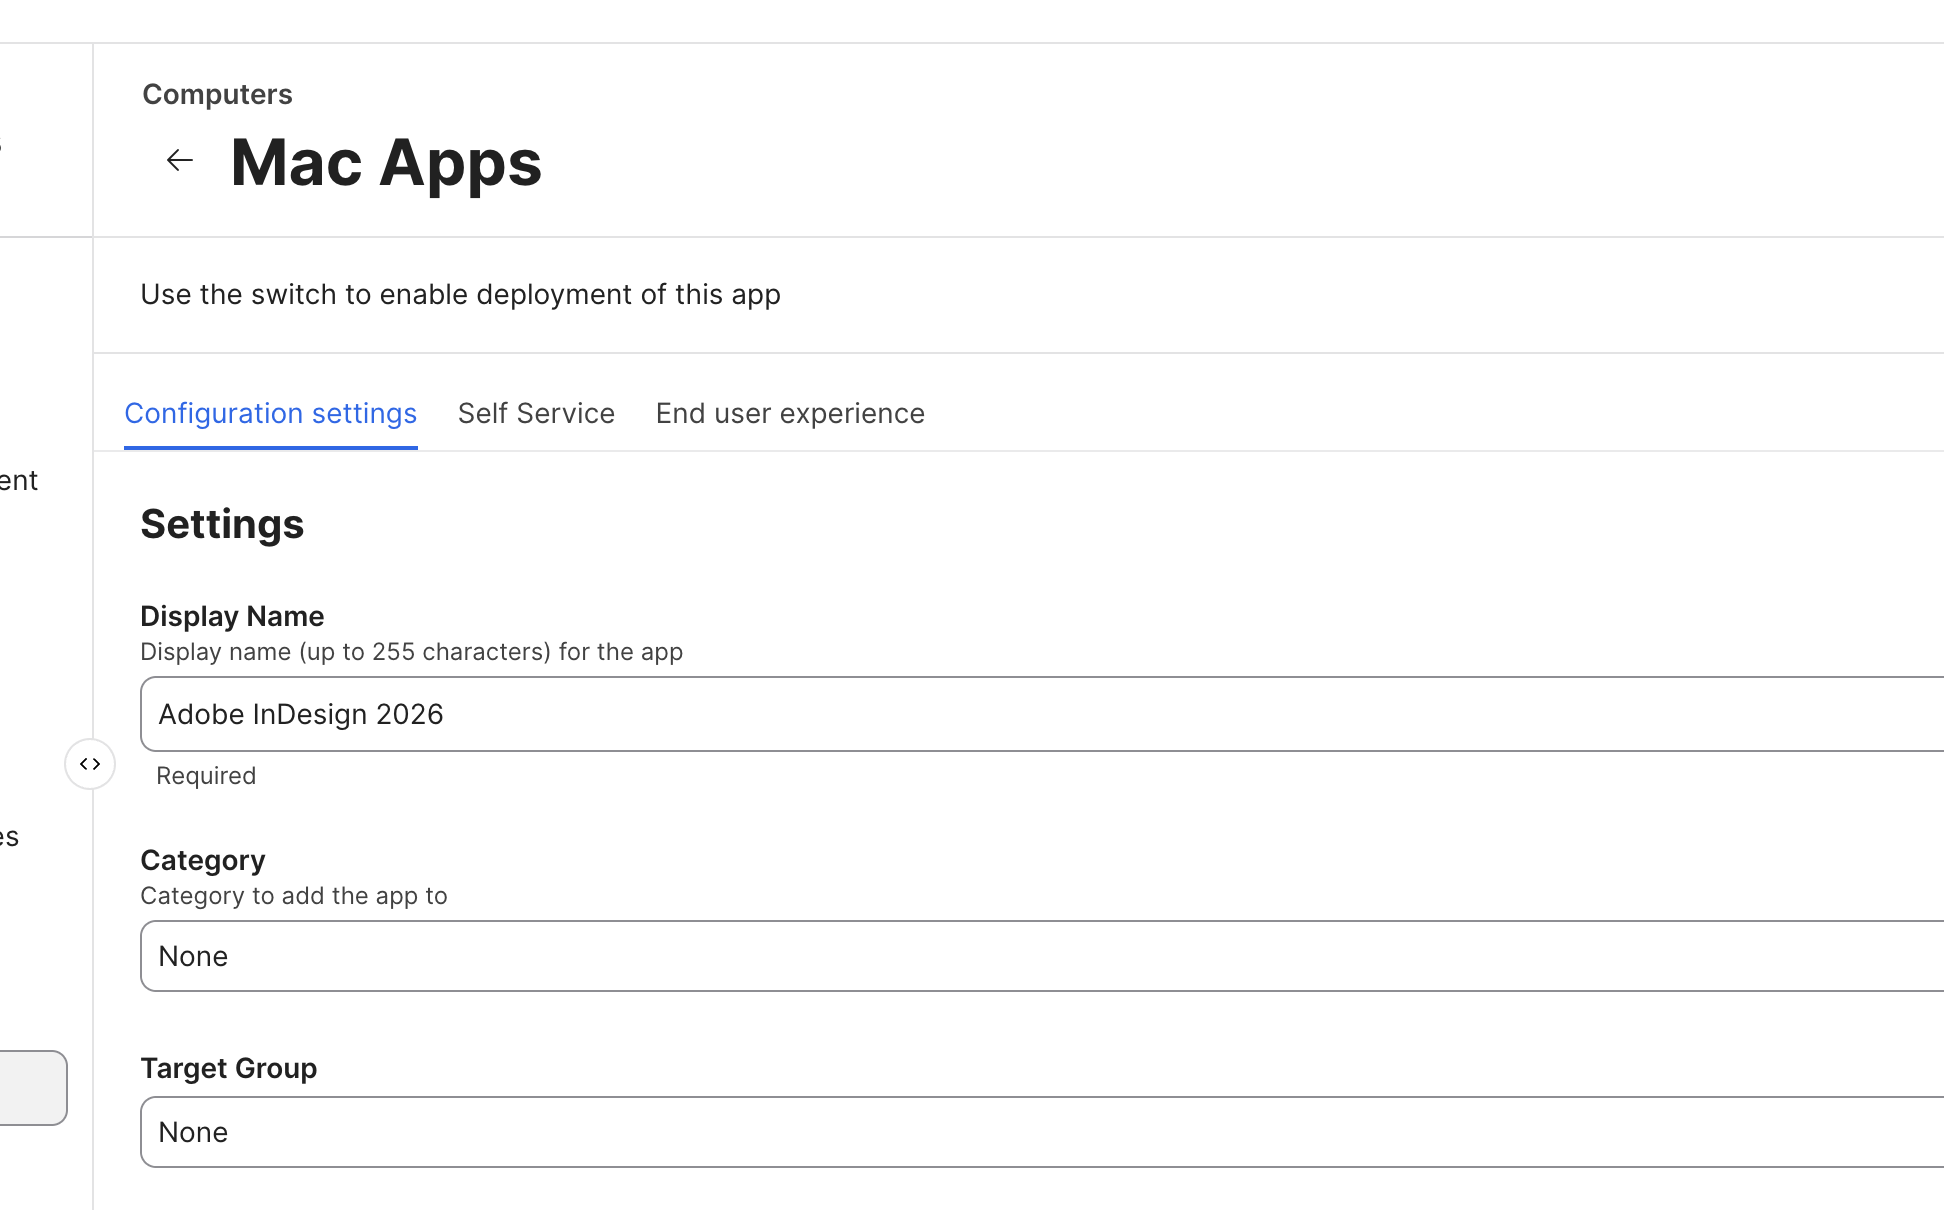The image size is (1944, 1210).
Task: Click the Display Name input field
Action: click(x=1042, y=714)
